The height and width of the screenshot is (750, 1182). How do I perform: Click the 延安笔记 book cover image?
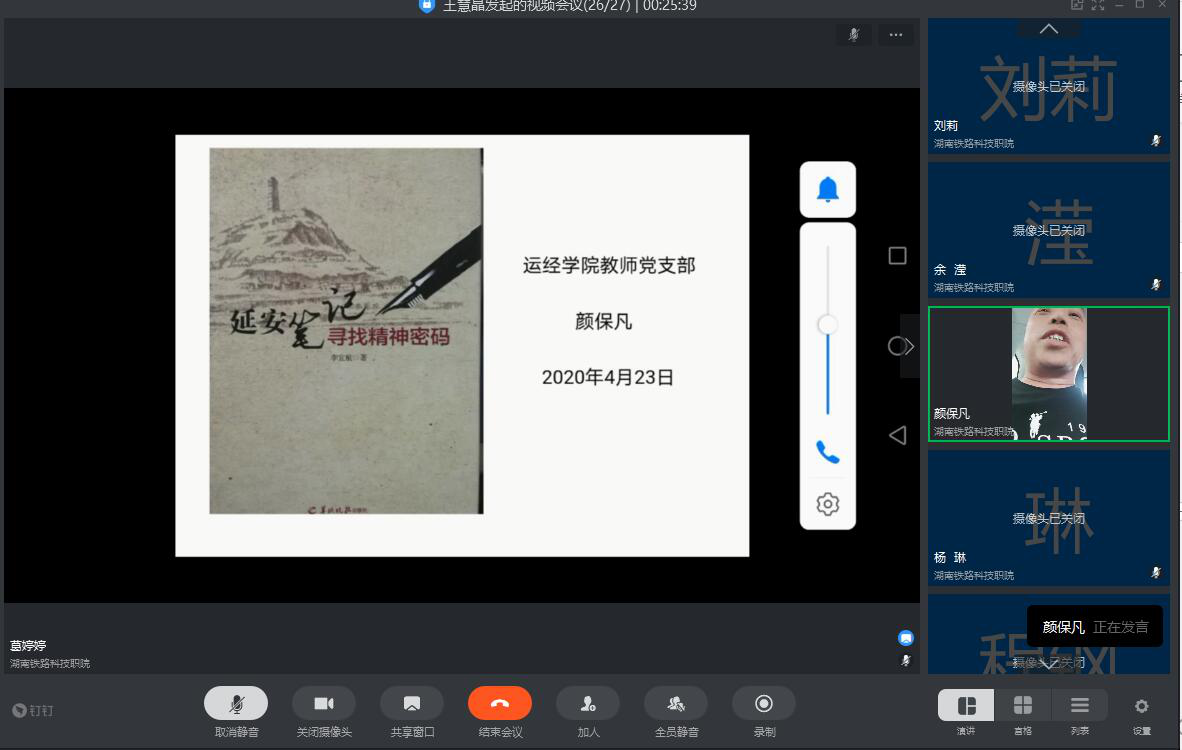[x=346, y=331]
